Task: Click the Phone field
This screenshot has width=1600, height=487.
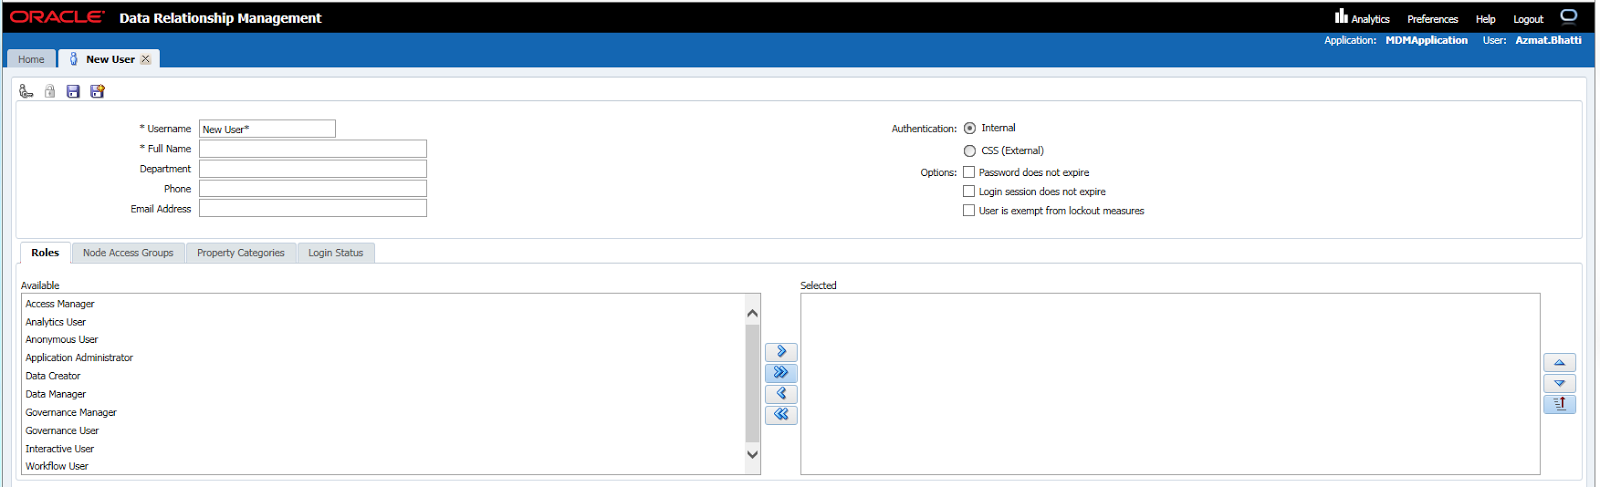Action: [313, 189]
